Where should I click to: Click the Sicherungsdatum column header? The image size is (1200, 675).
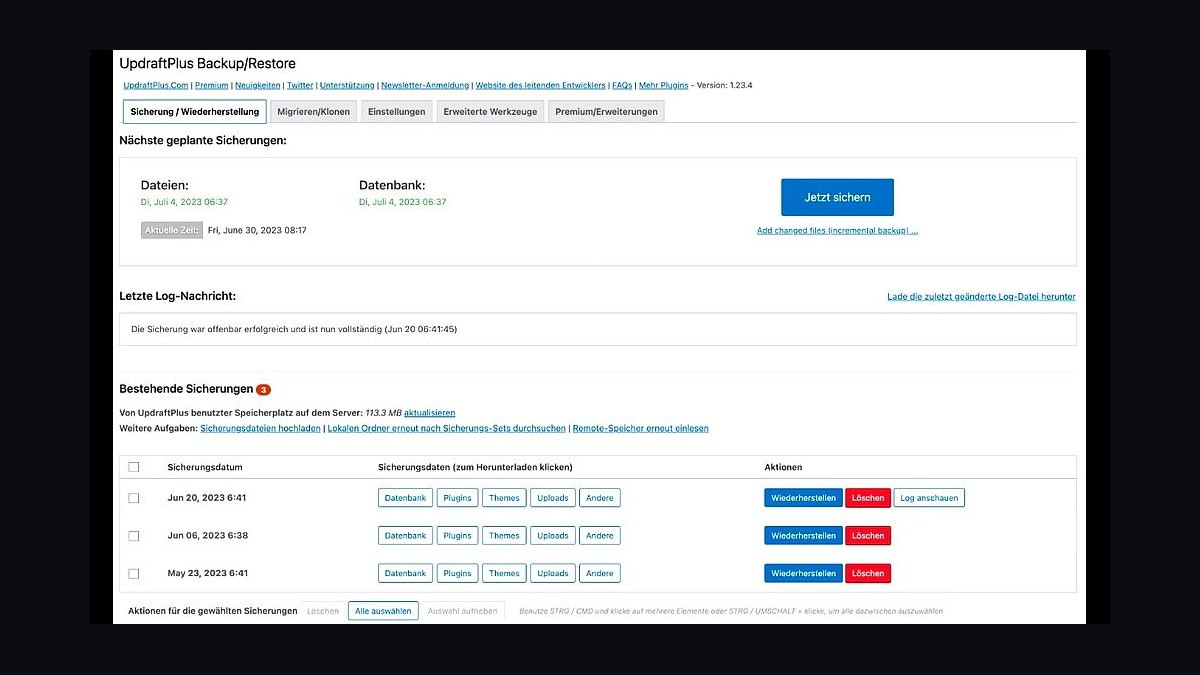[x=205, y=467]
